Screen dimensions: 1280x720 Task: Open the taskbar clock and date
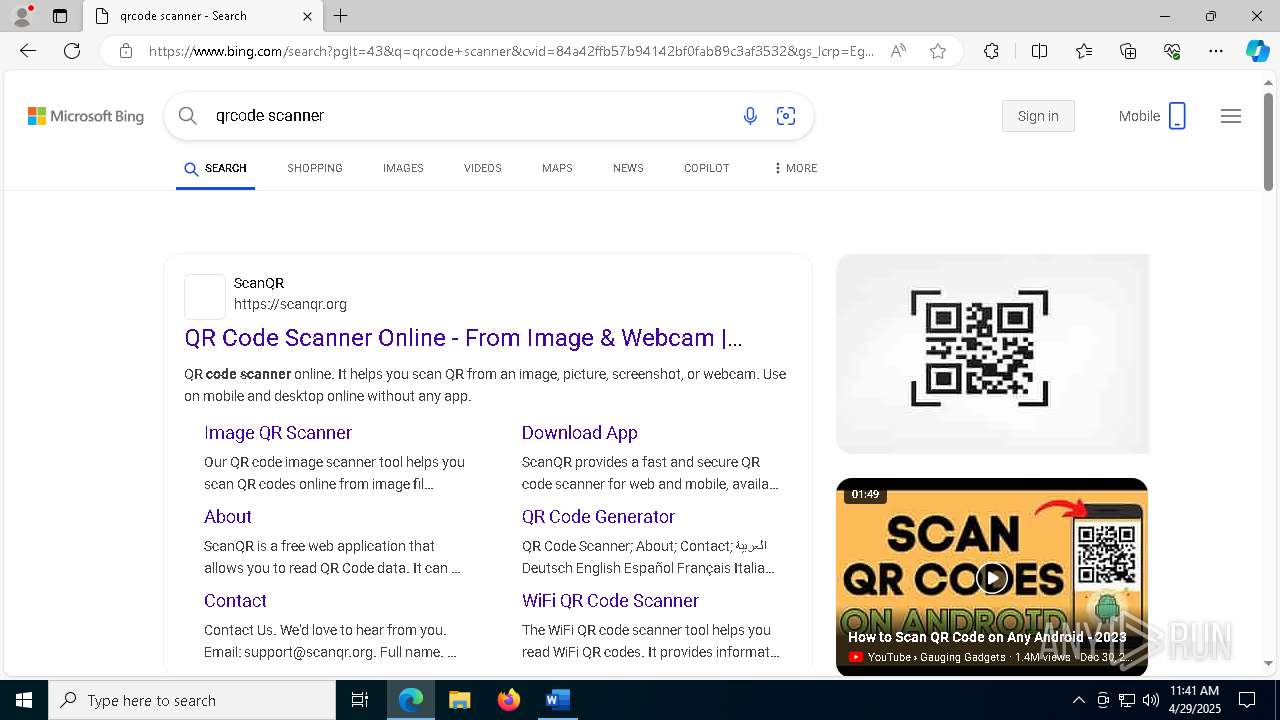coord(1194,700)
